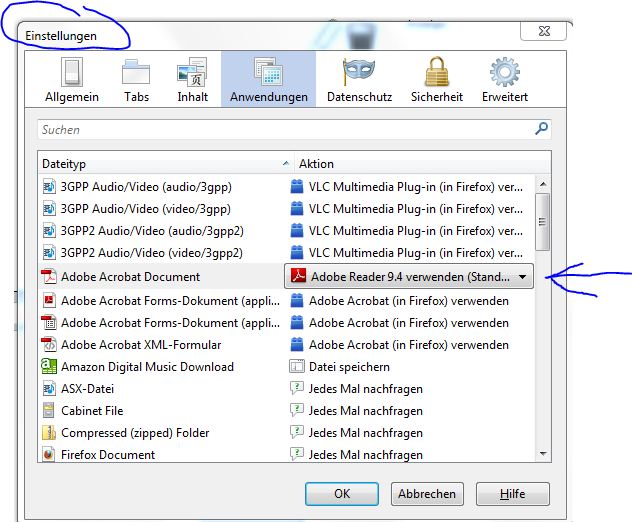
Task: Click the list scrollbar down arrow
Action: [x=543, y=453]
